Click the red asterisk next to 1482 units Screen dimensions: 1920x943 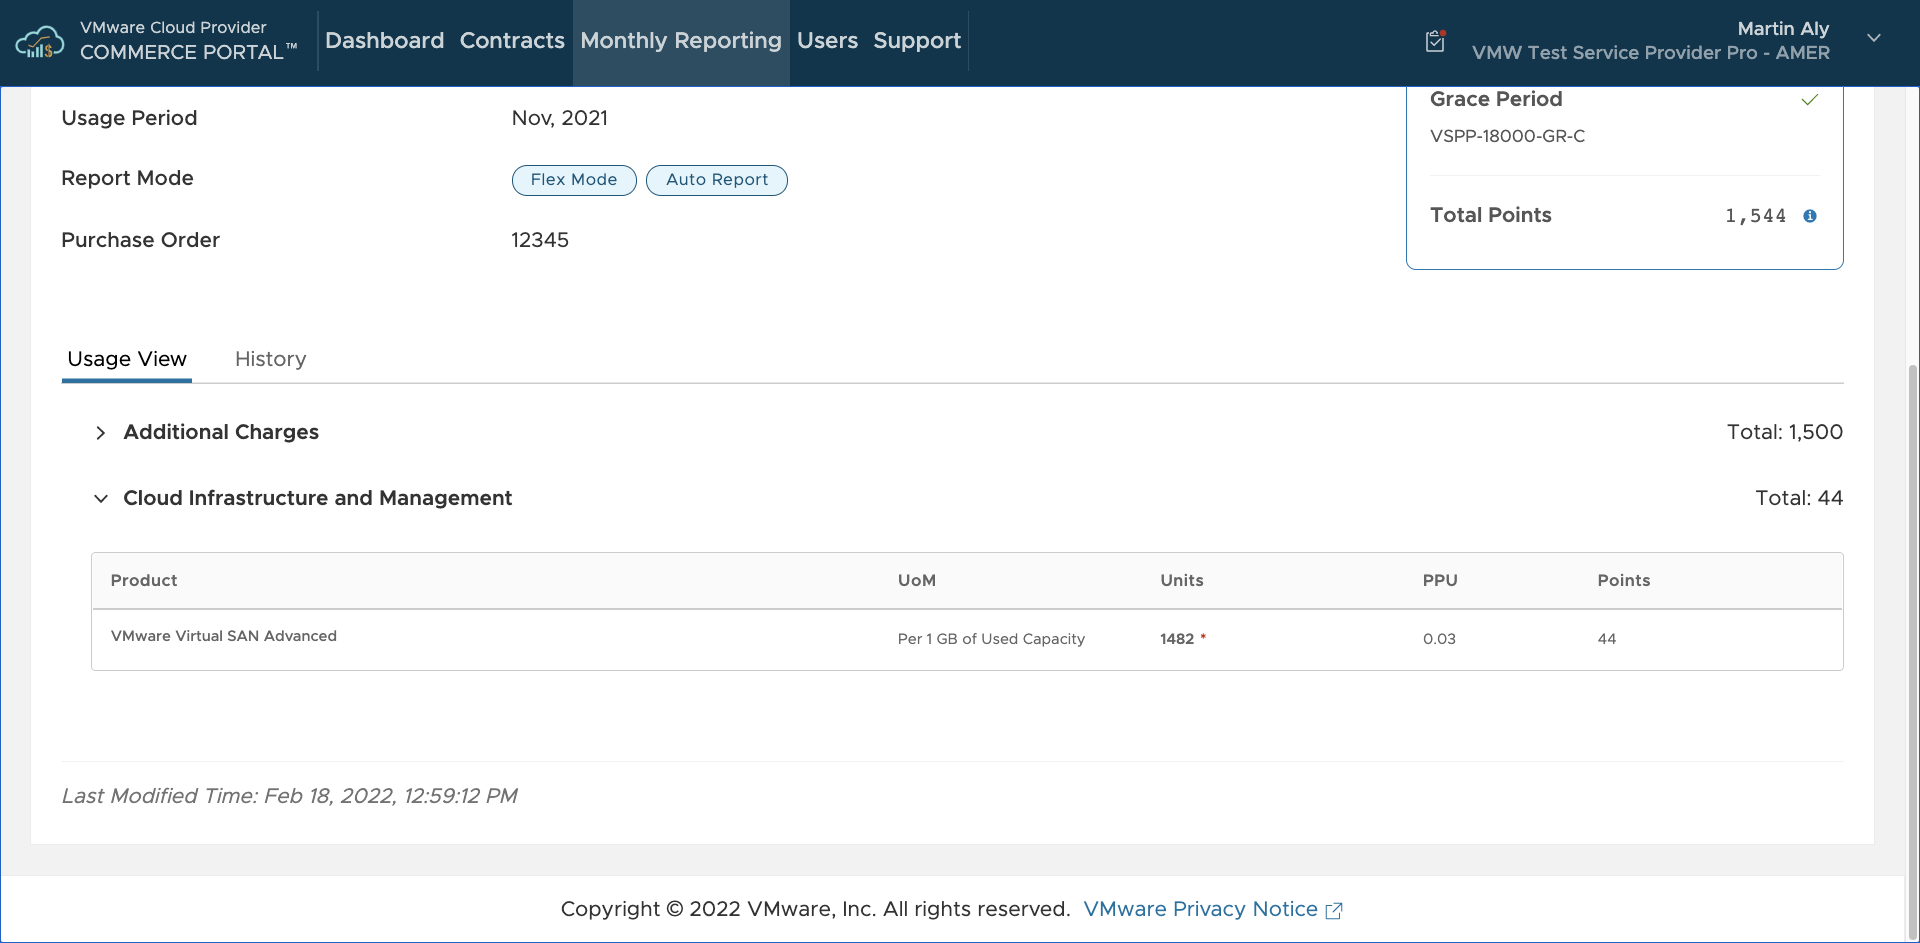point(1203,637)
